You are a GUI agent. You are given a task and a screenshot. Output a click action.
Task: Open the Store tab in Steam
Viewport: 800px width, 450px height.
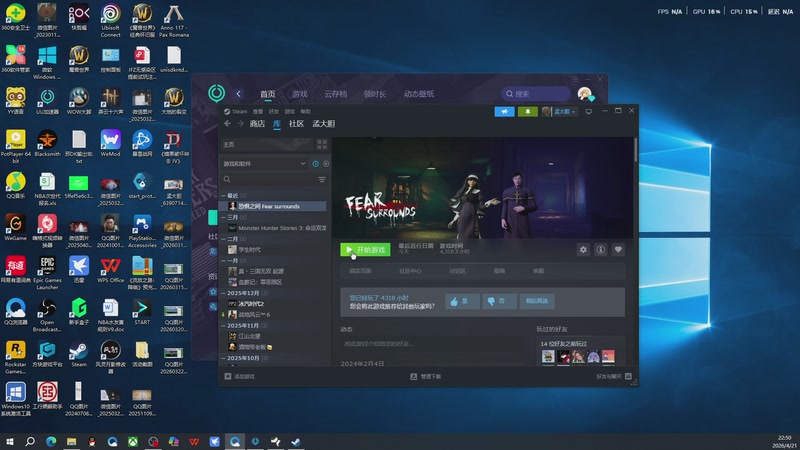257,123
